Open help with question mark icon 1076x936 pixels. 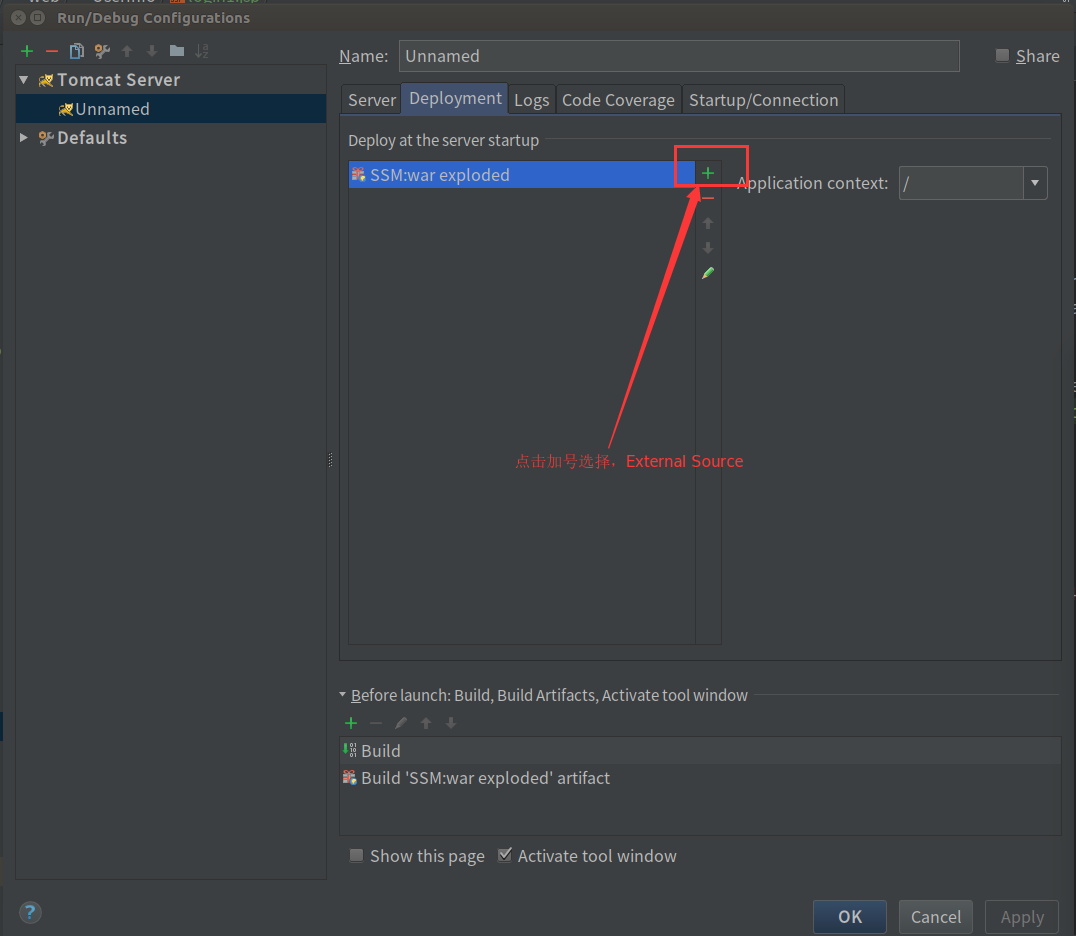[x=30, y=913]
